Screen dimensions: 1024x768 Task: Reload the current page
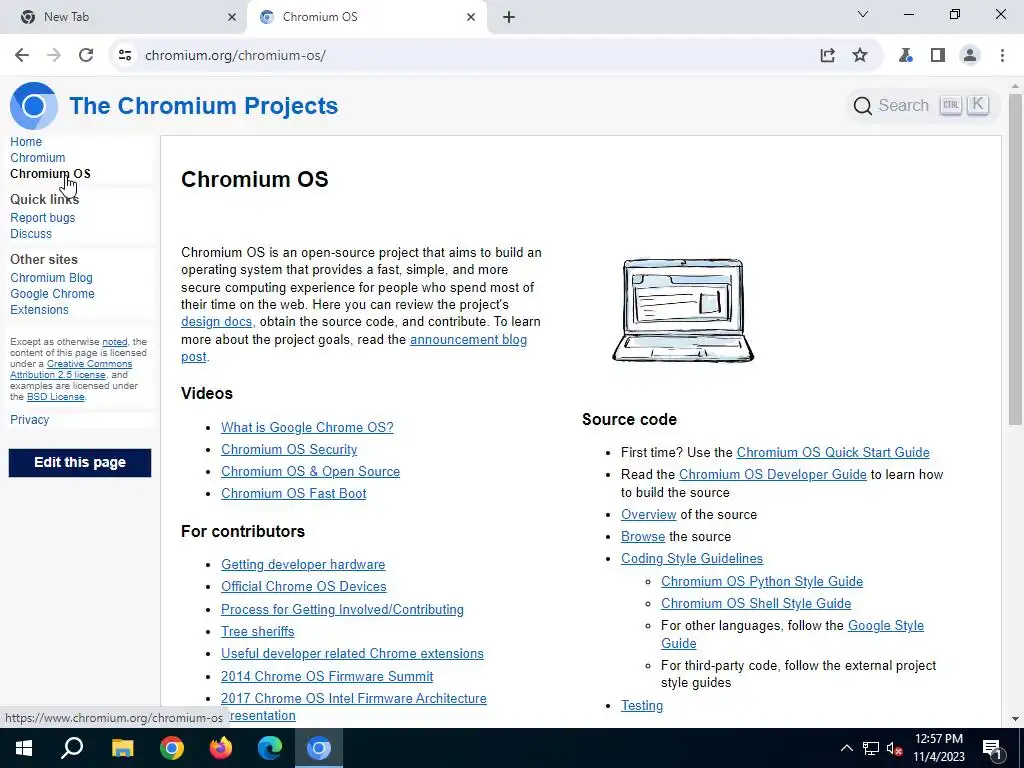point(86,56)
